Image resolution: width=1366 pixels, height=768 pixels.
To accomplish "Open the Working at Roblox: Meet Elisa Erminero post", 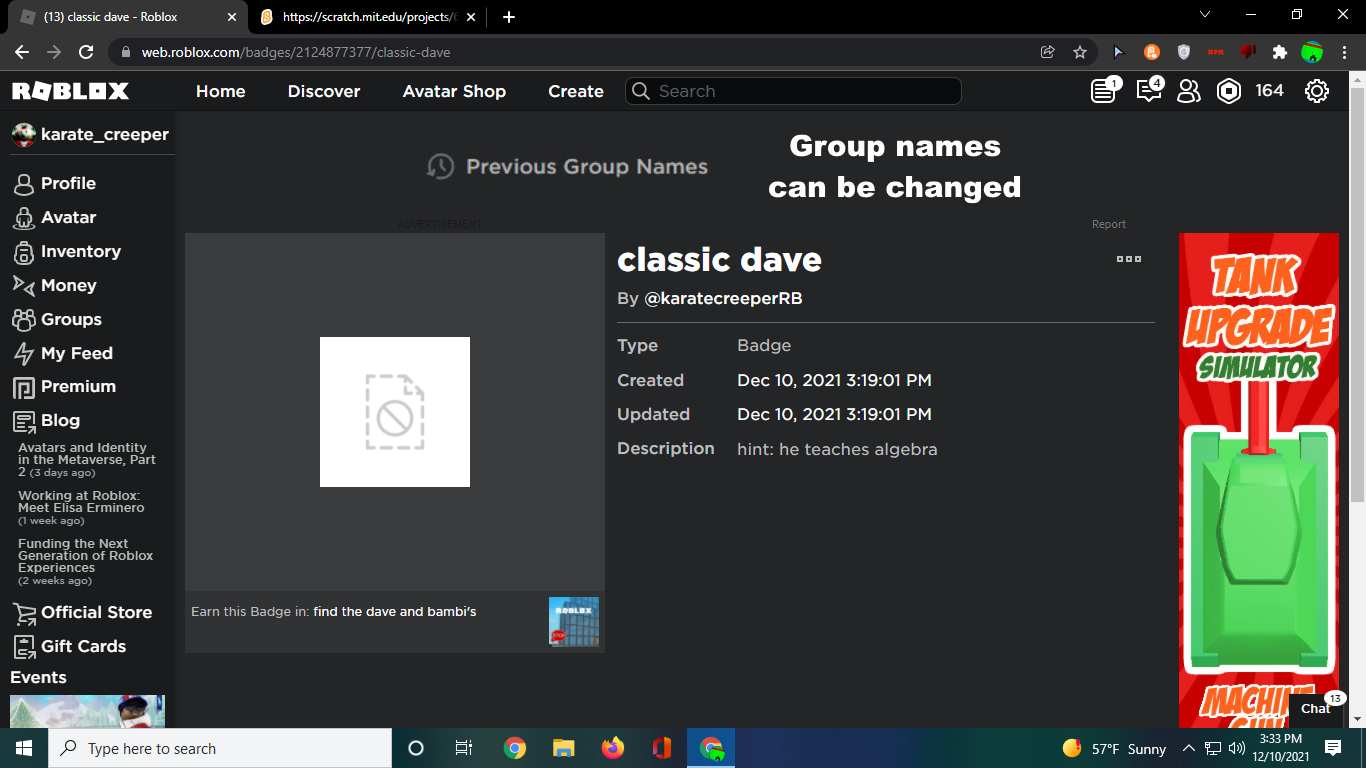I will pos(81,508).
